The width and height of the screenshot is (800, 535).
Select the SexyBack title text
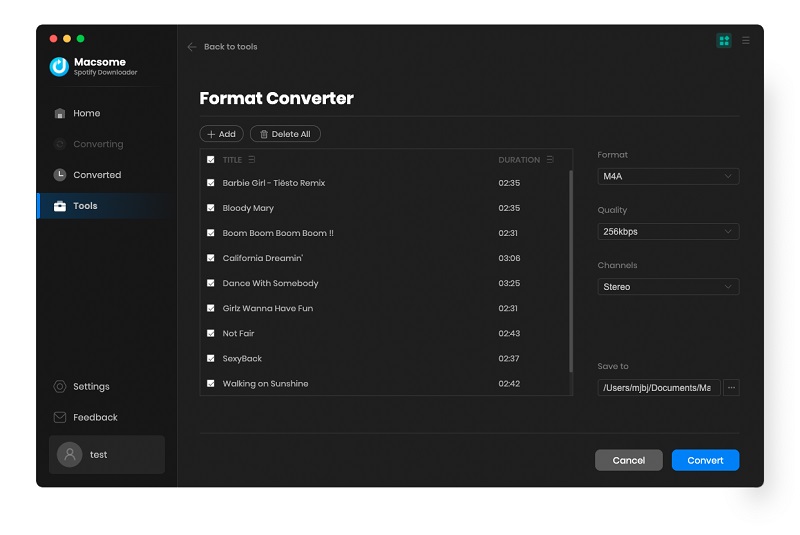point(242,359)
